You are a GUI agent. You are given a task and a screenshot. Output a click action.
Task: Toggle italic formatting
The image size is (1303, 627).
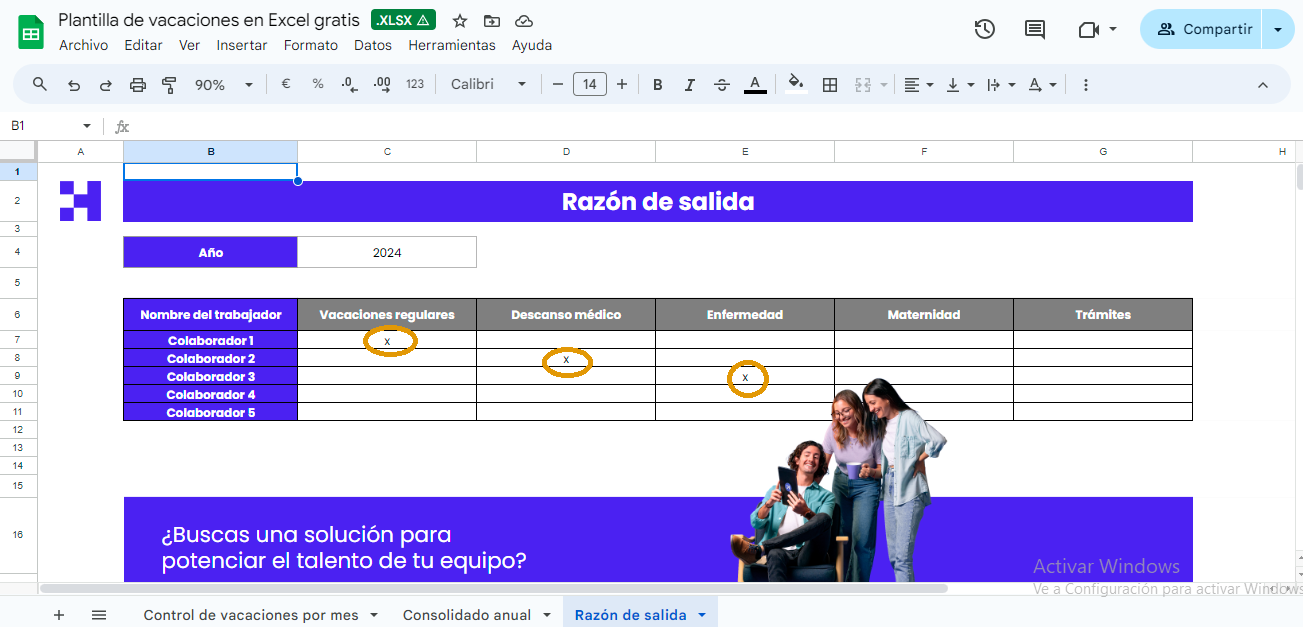point(689,85)
